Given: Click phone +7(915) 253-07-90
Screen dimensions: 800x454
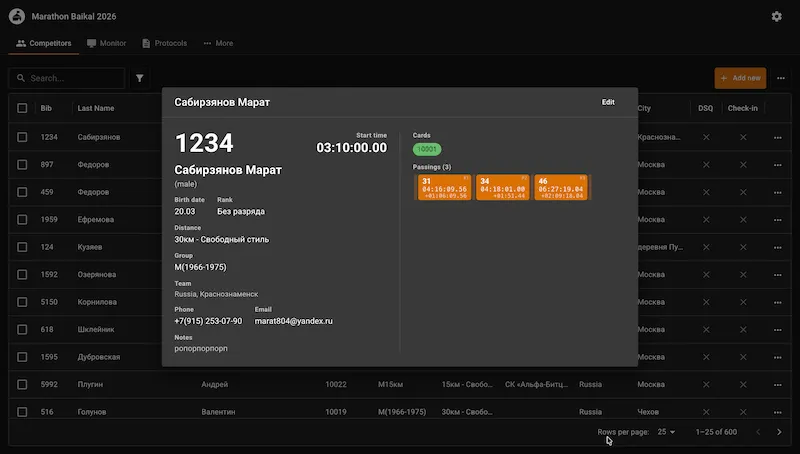Looking at the screenshot, I should 208,321.
